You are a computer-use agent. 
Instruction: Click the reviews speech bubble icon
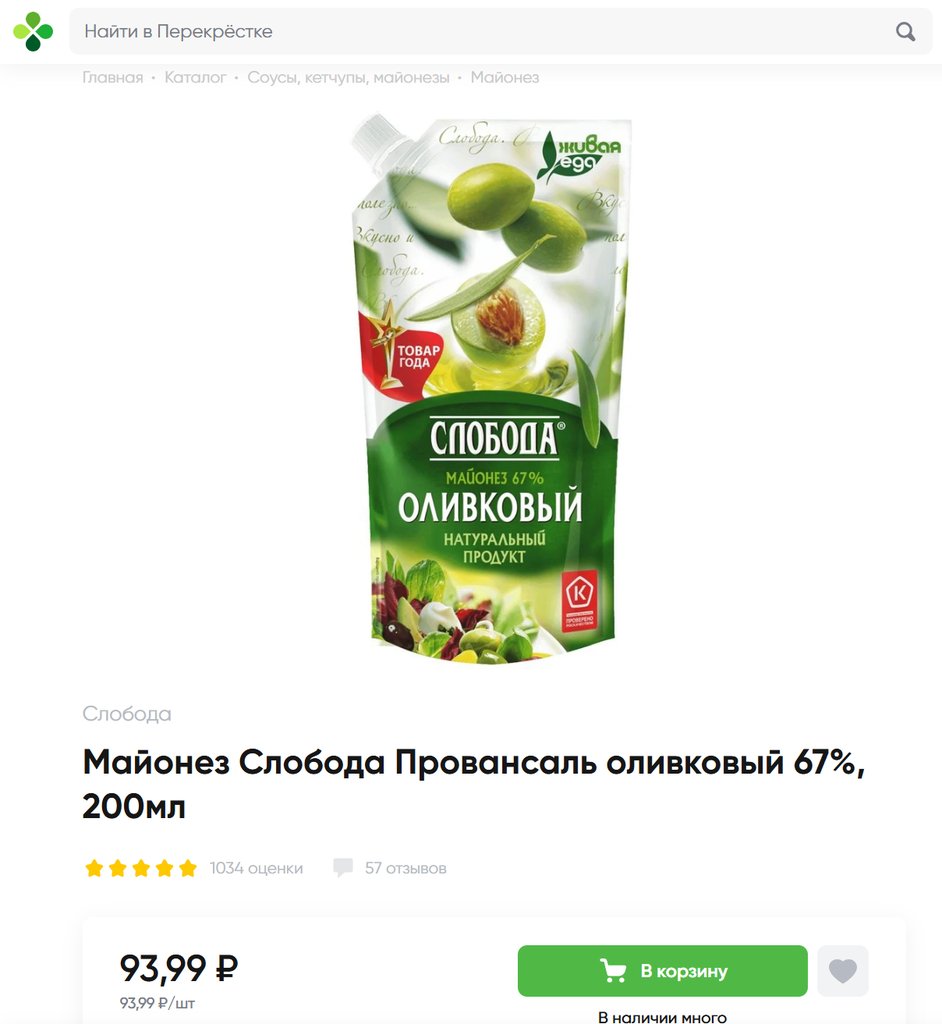tap(343, 868)
